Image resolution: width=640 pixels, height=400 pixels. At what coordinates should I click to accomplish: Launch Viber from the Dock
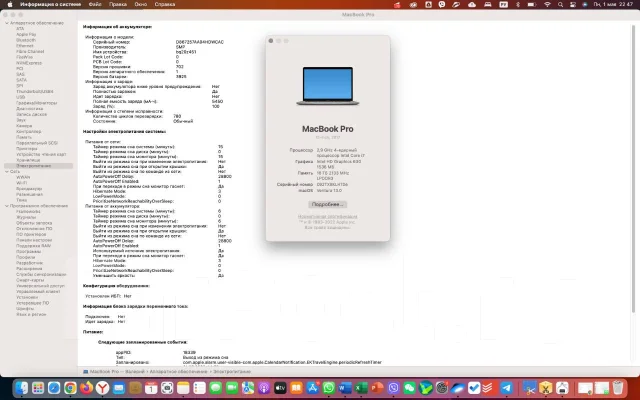point(393,387)
